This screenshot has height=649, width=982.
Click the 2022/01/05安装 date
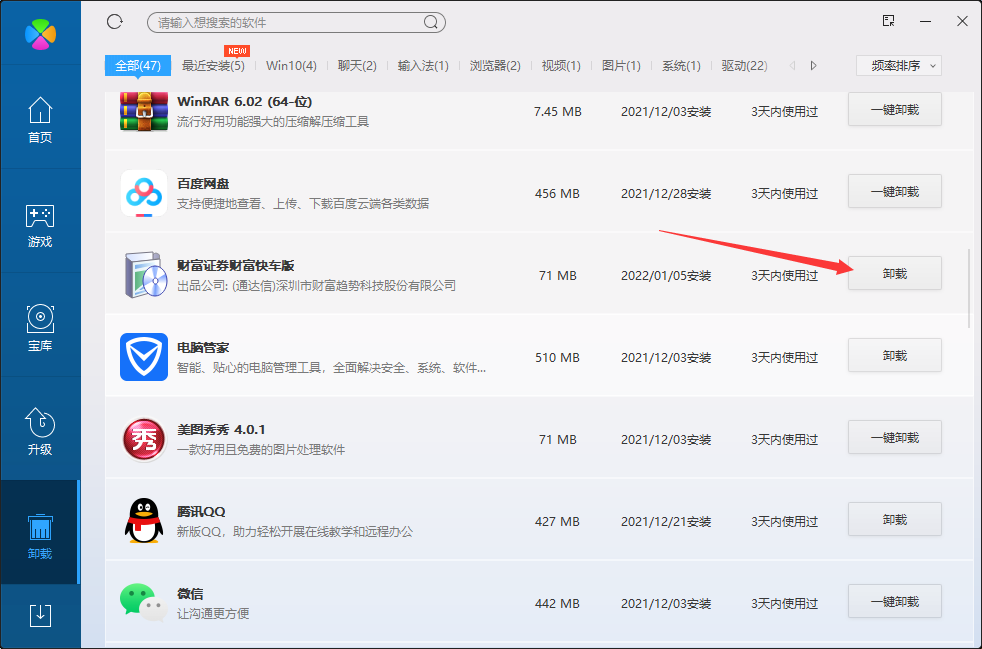666,276
